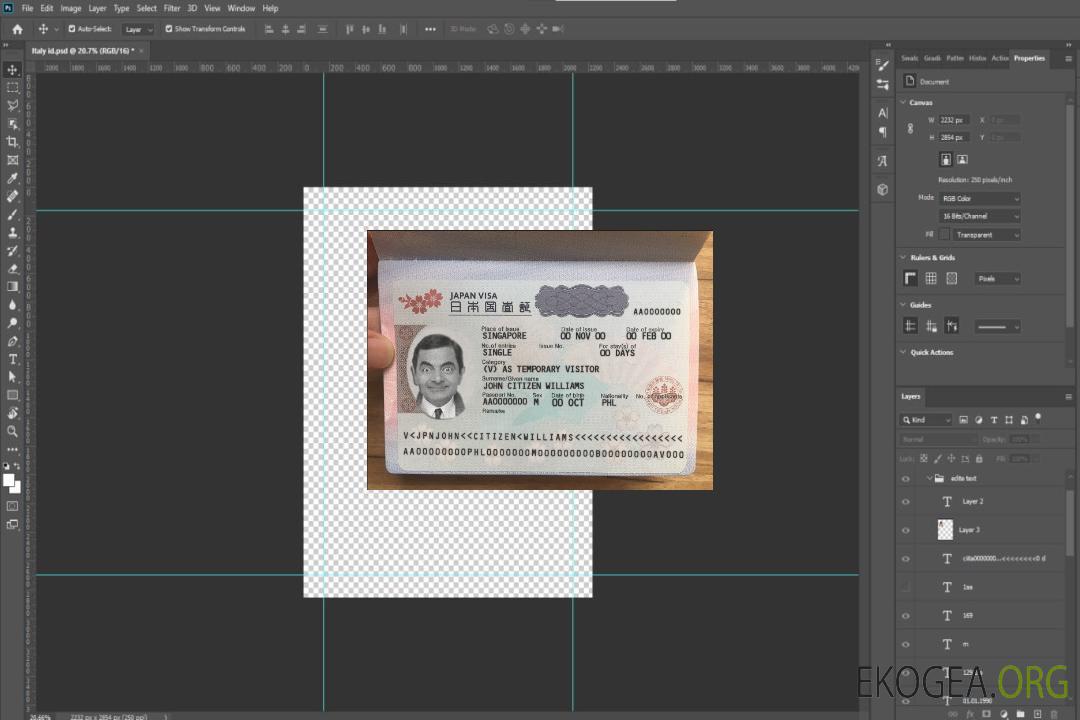Select the Clone Stamp tool
This screenshot has height=720, width=1080.
(x=12, y=232)
